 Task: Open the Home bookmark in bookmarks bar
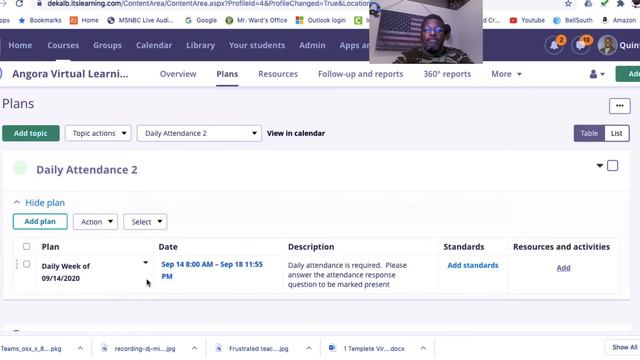click(84, 20)
